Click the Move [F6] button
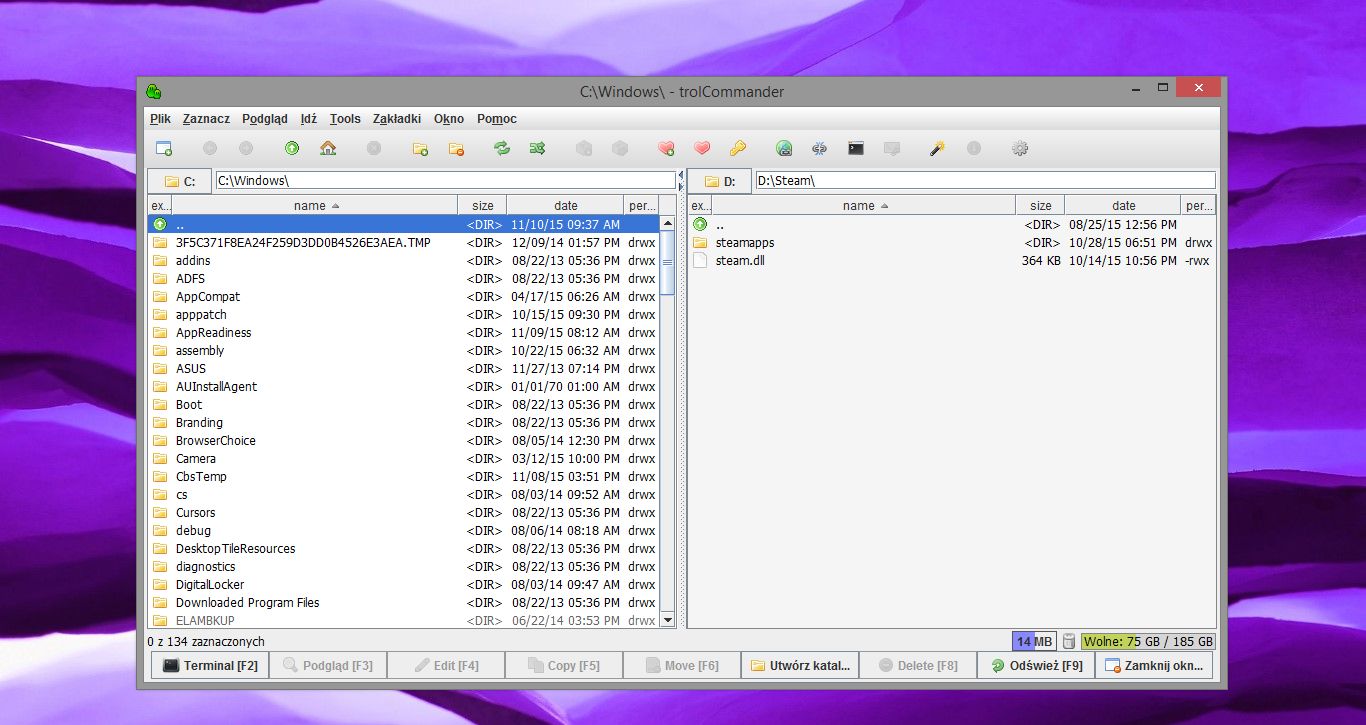 [x=682, y=665]
